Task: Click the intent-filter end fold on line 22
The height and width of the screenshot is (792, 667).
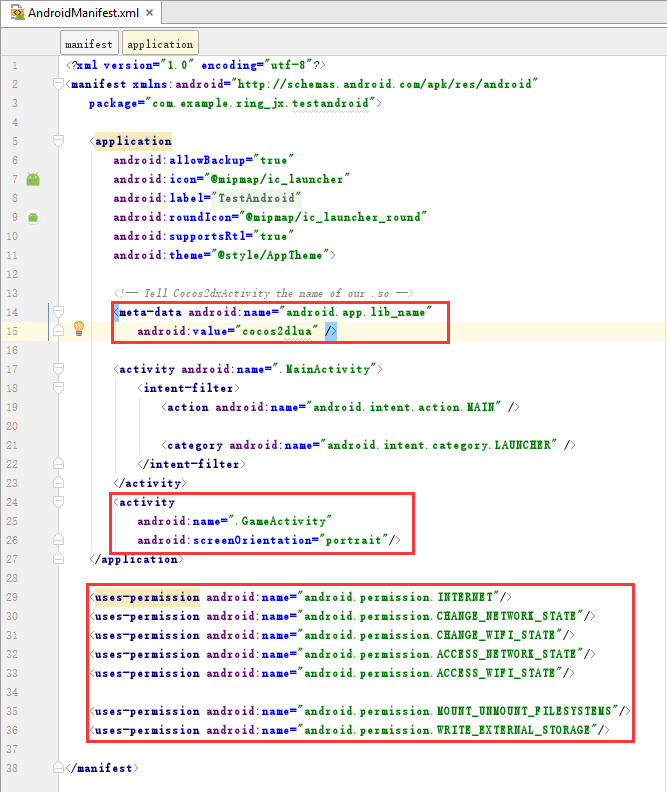Action: pos(58,464)
